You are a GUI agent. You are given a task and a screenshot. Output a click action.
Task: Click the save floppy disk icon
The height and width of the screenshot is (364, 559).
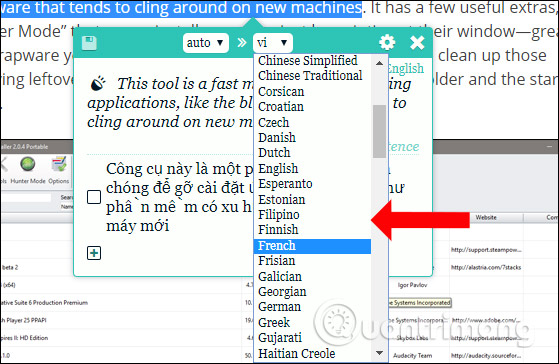(x=89, y=43)
